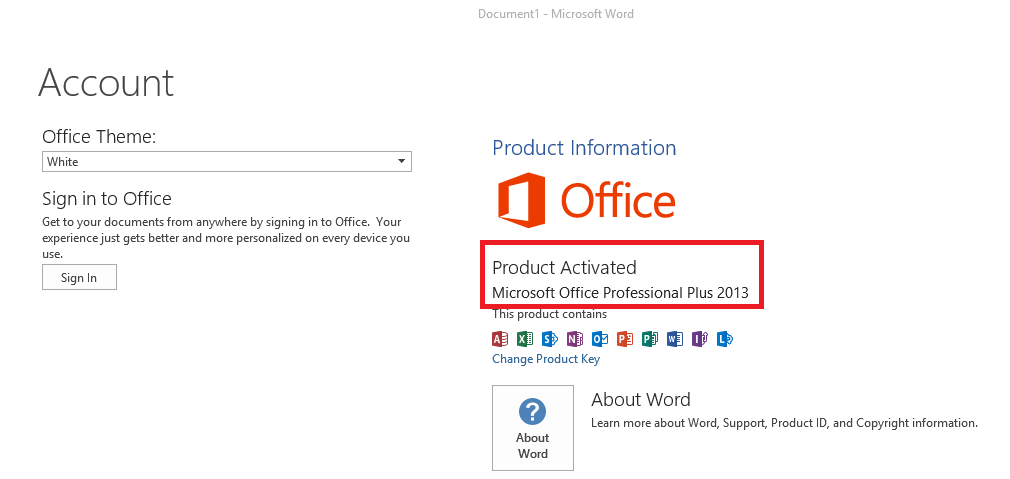Click the Access icon in product list
Viewport: 1010px width, 479px height.
coord(500,339)
